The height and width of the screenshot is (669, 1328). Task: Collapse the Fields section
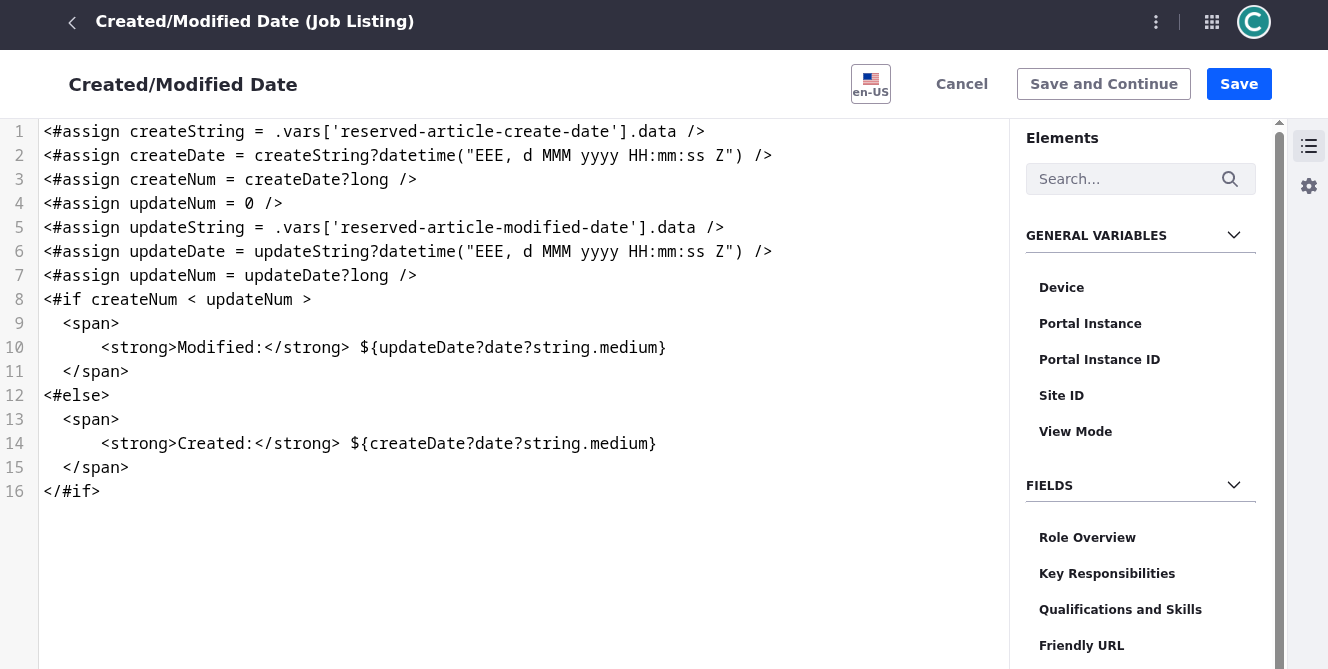[x=1234, y=486]
